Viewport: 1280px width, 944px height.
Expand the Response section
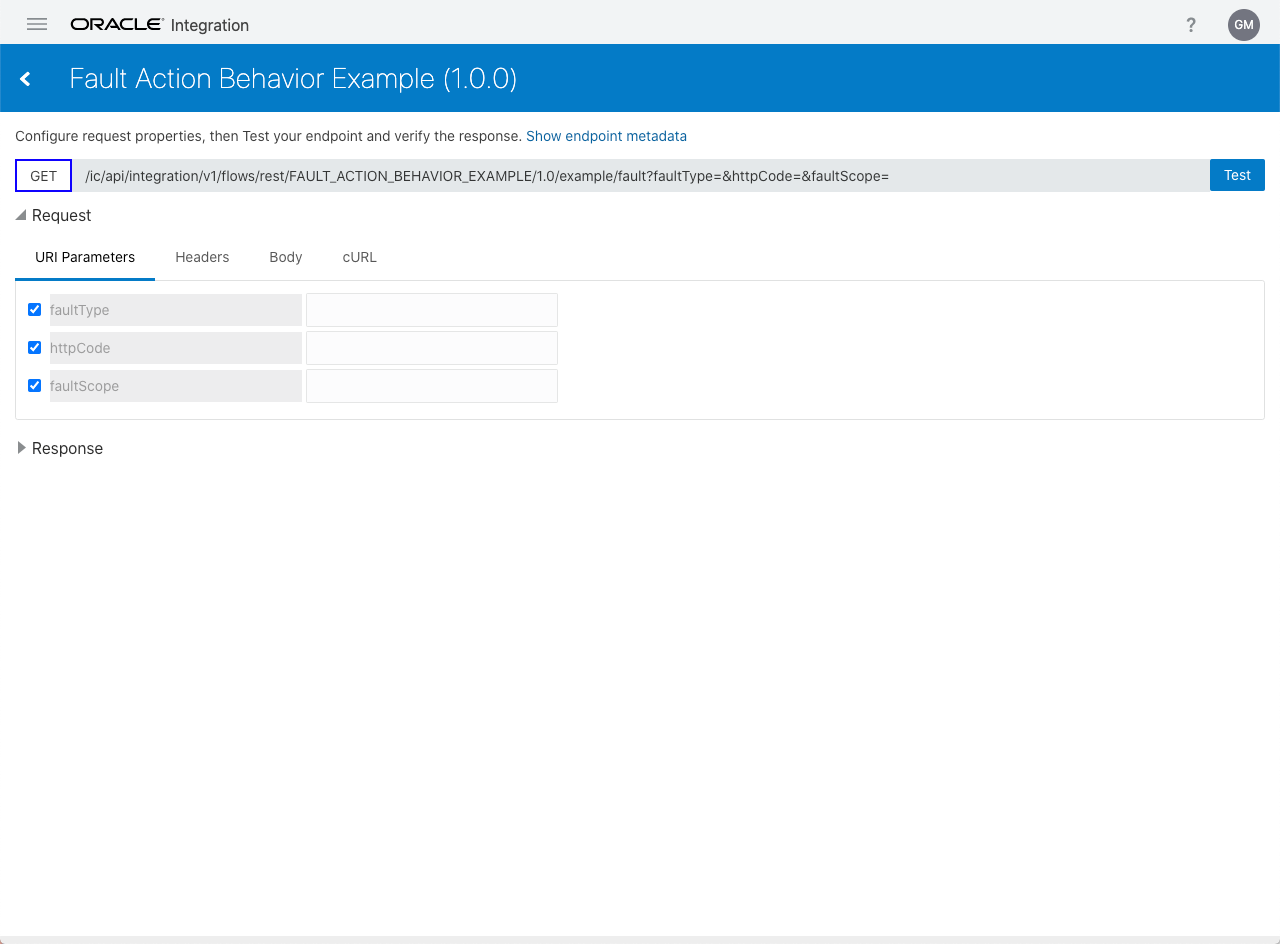22,448
